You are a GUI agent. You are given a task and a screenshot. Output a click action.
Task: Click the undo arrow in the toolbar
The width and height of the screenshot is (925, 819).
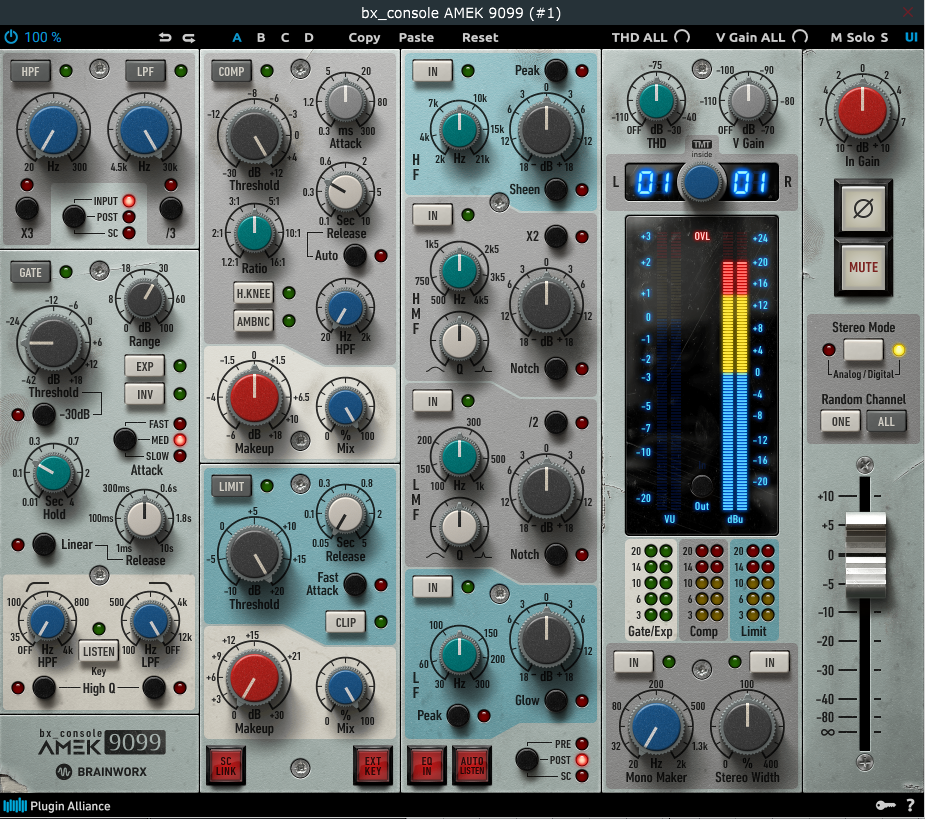point(165,37)
